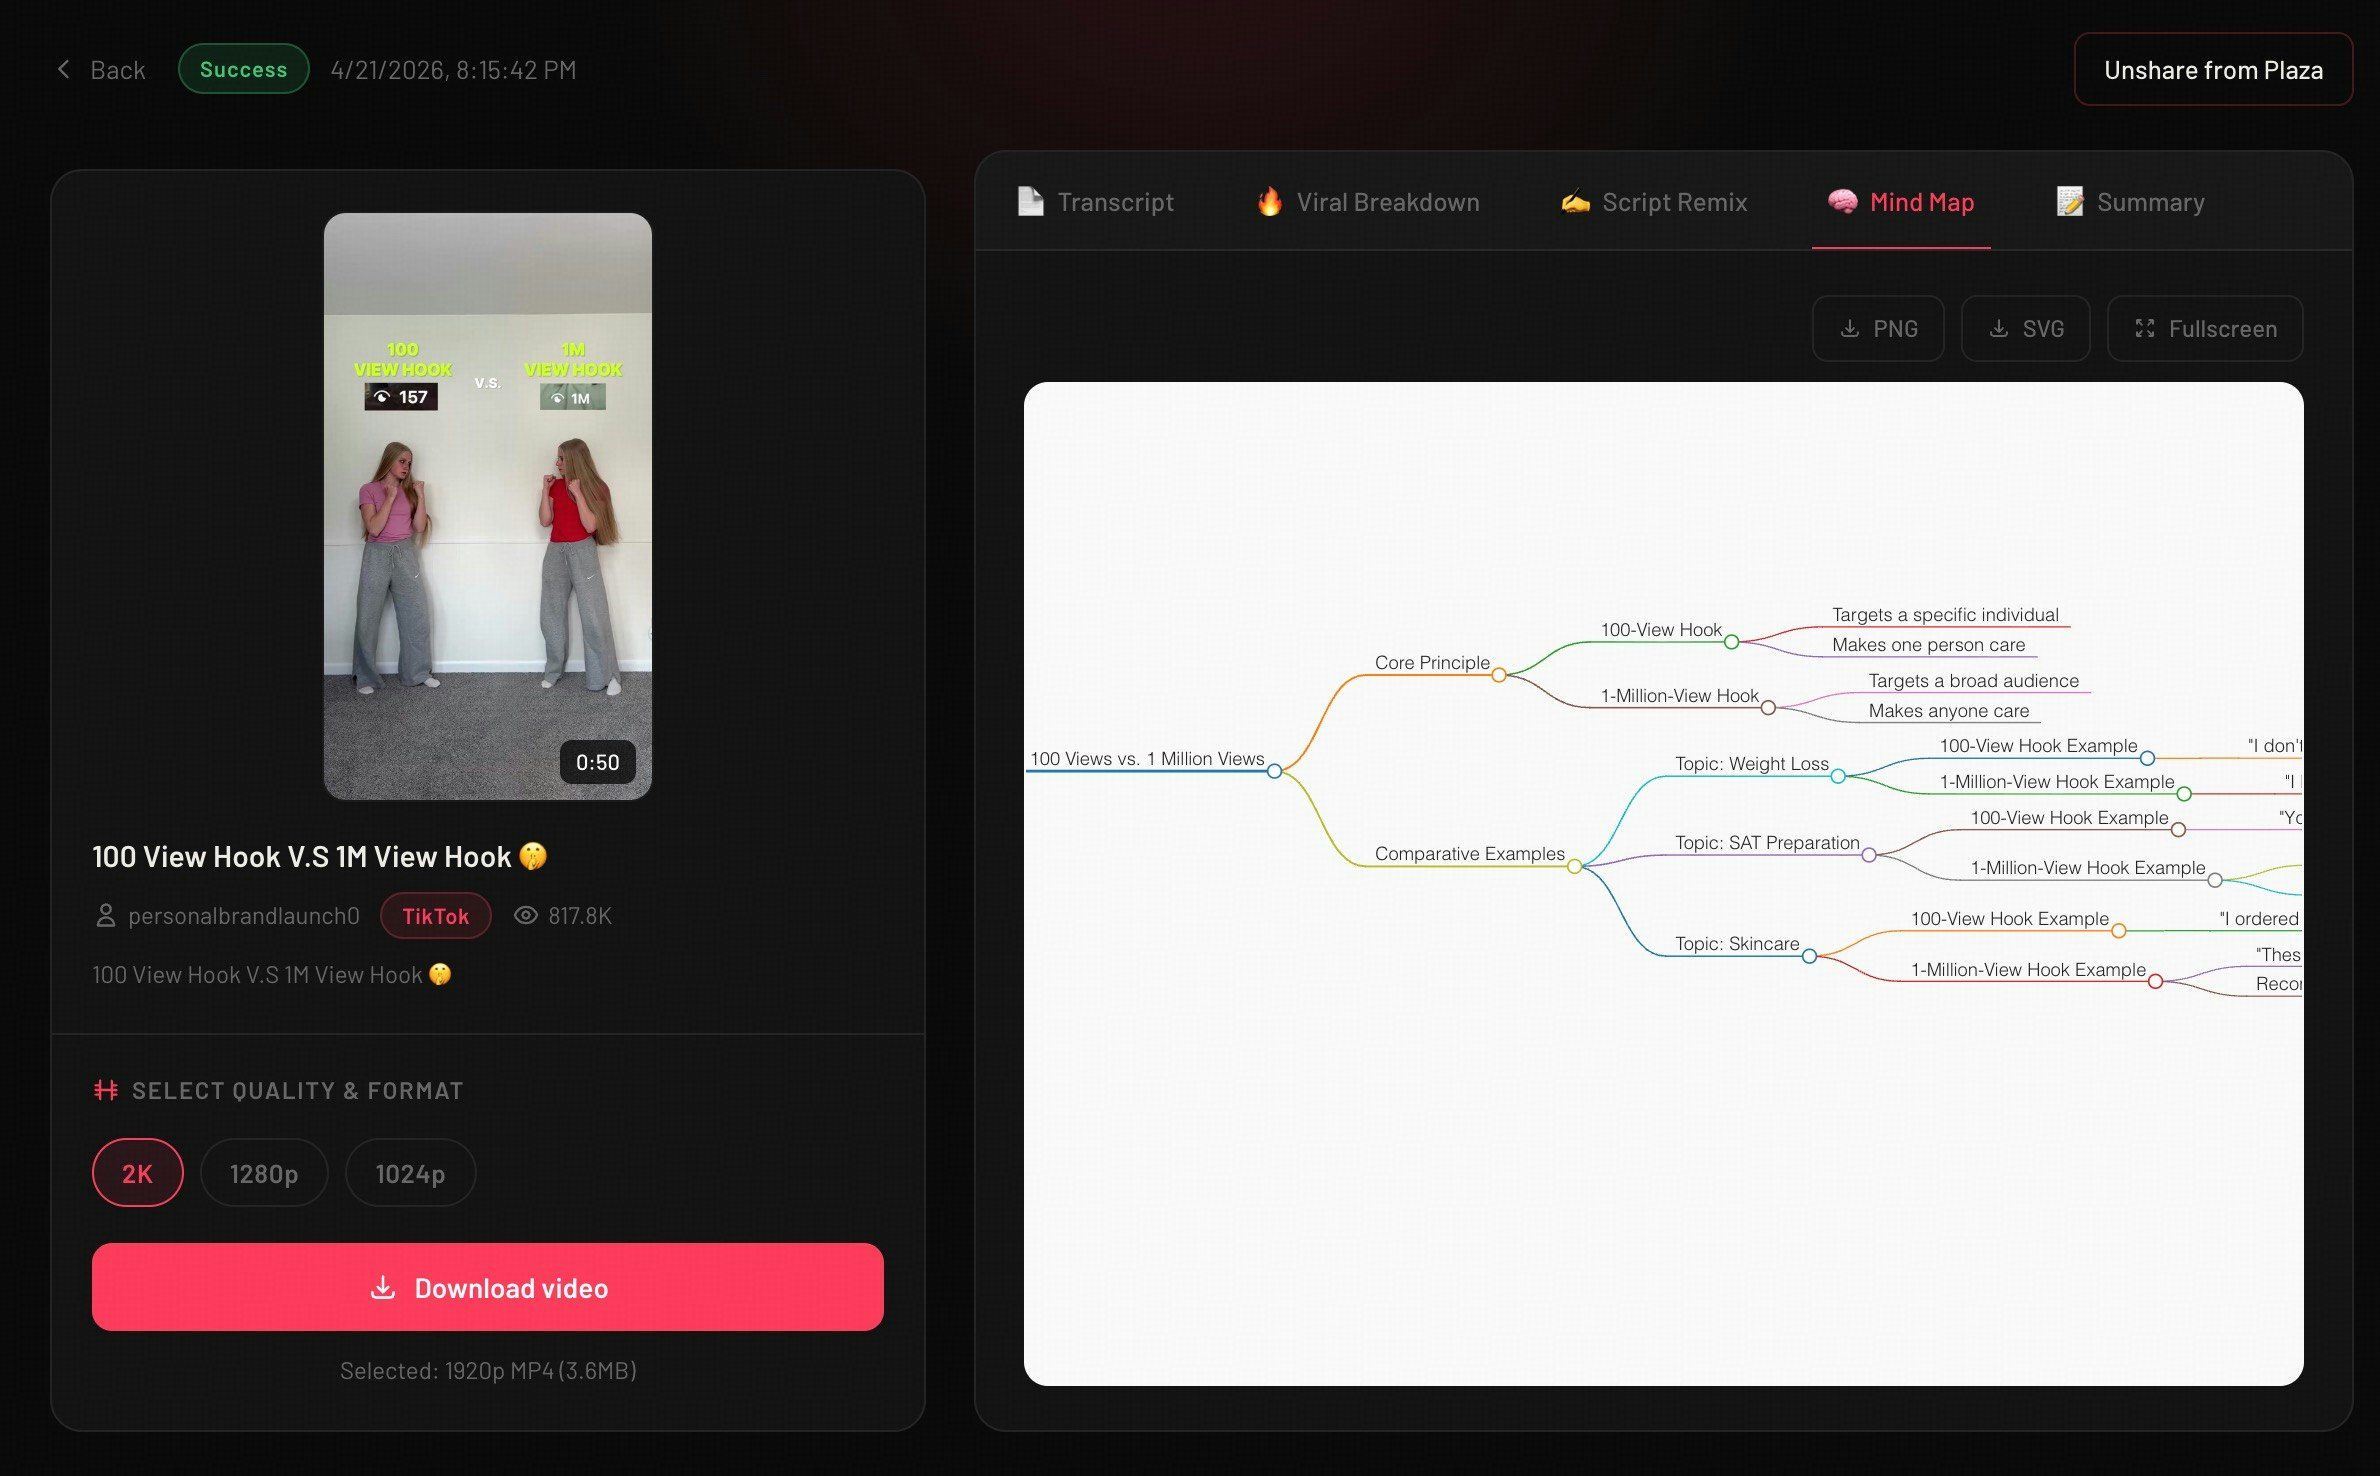Screen dimensions: 2380x1476
Task: Collapse 1-Million-View Hook Example under Skincare
Action: pyautogui.click(x=2155, y=982)
